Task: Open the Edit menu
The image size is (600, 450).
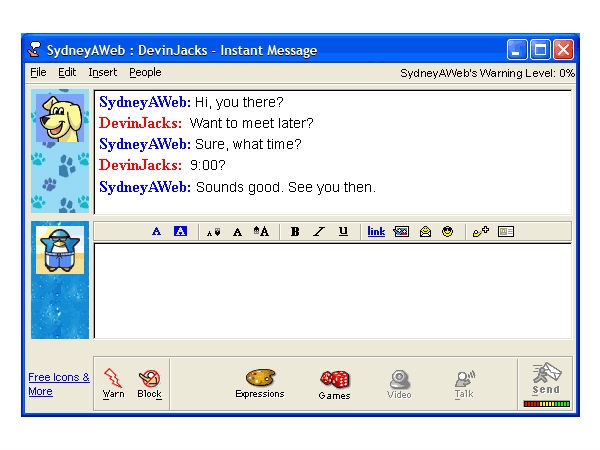Action: (67, 72)
